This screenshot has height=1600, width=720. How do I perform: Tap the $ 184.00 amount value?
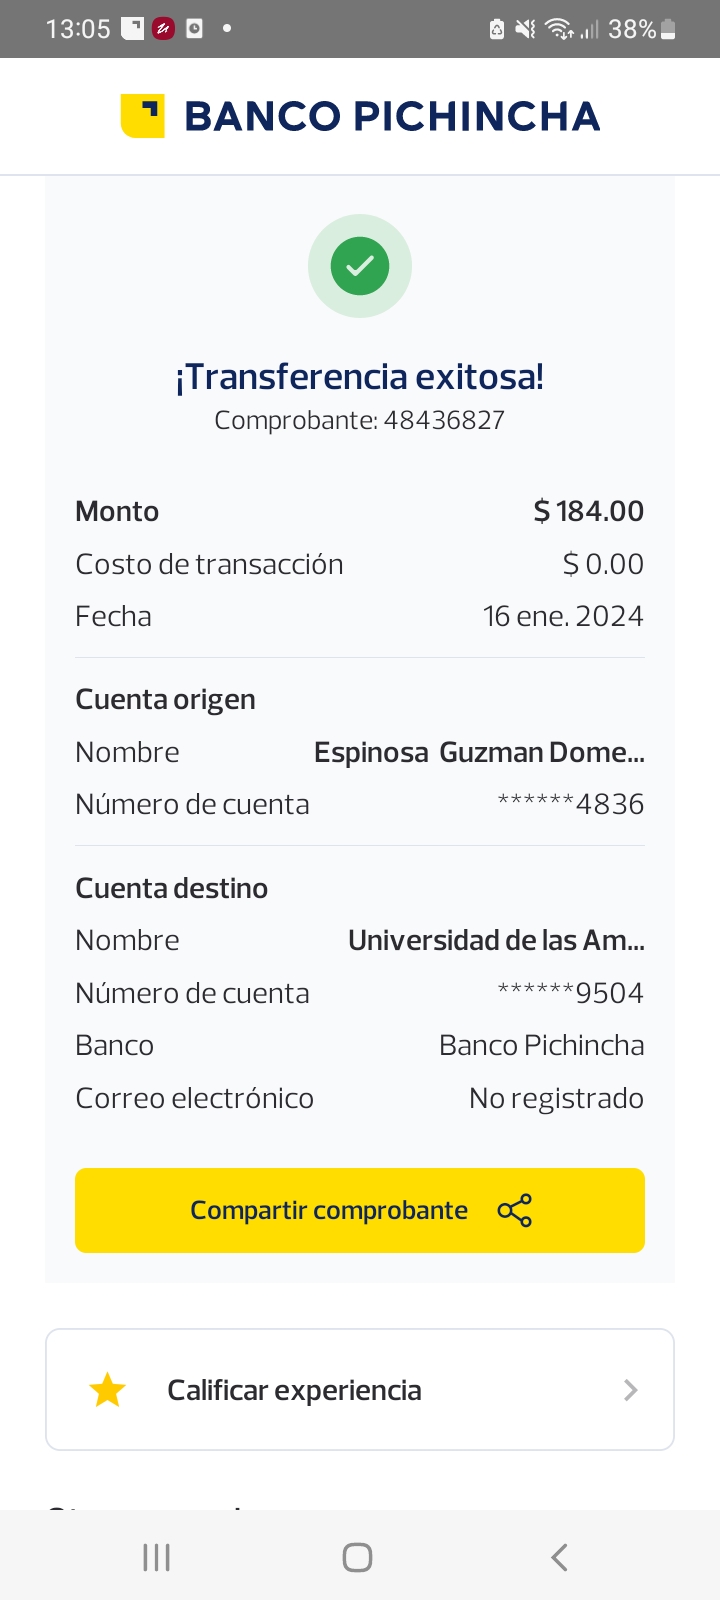pos(589,511)
